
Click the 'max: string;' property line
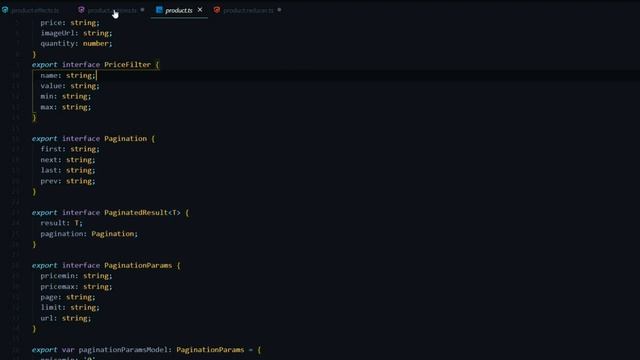tap(66, 107)
